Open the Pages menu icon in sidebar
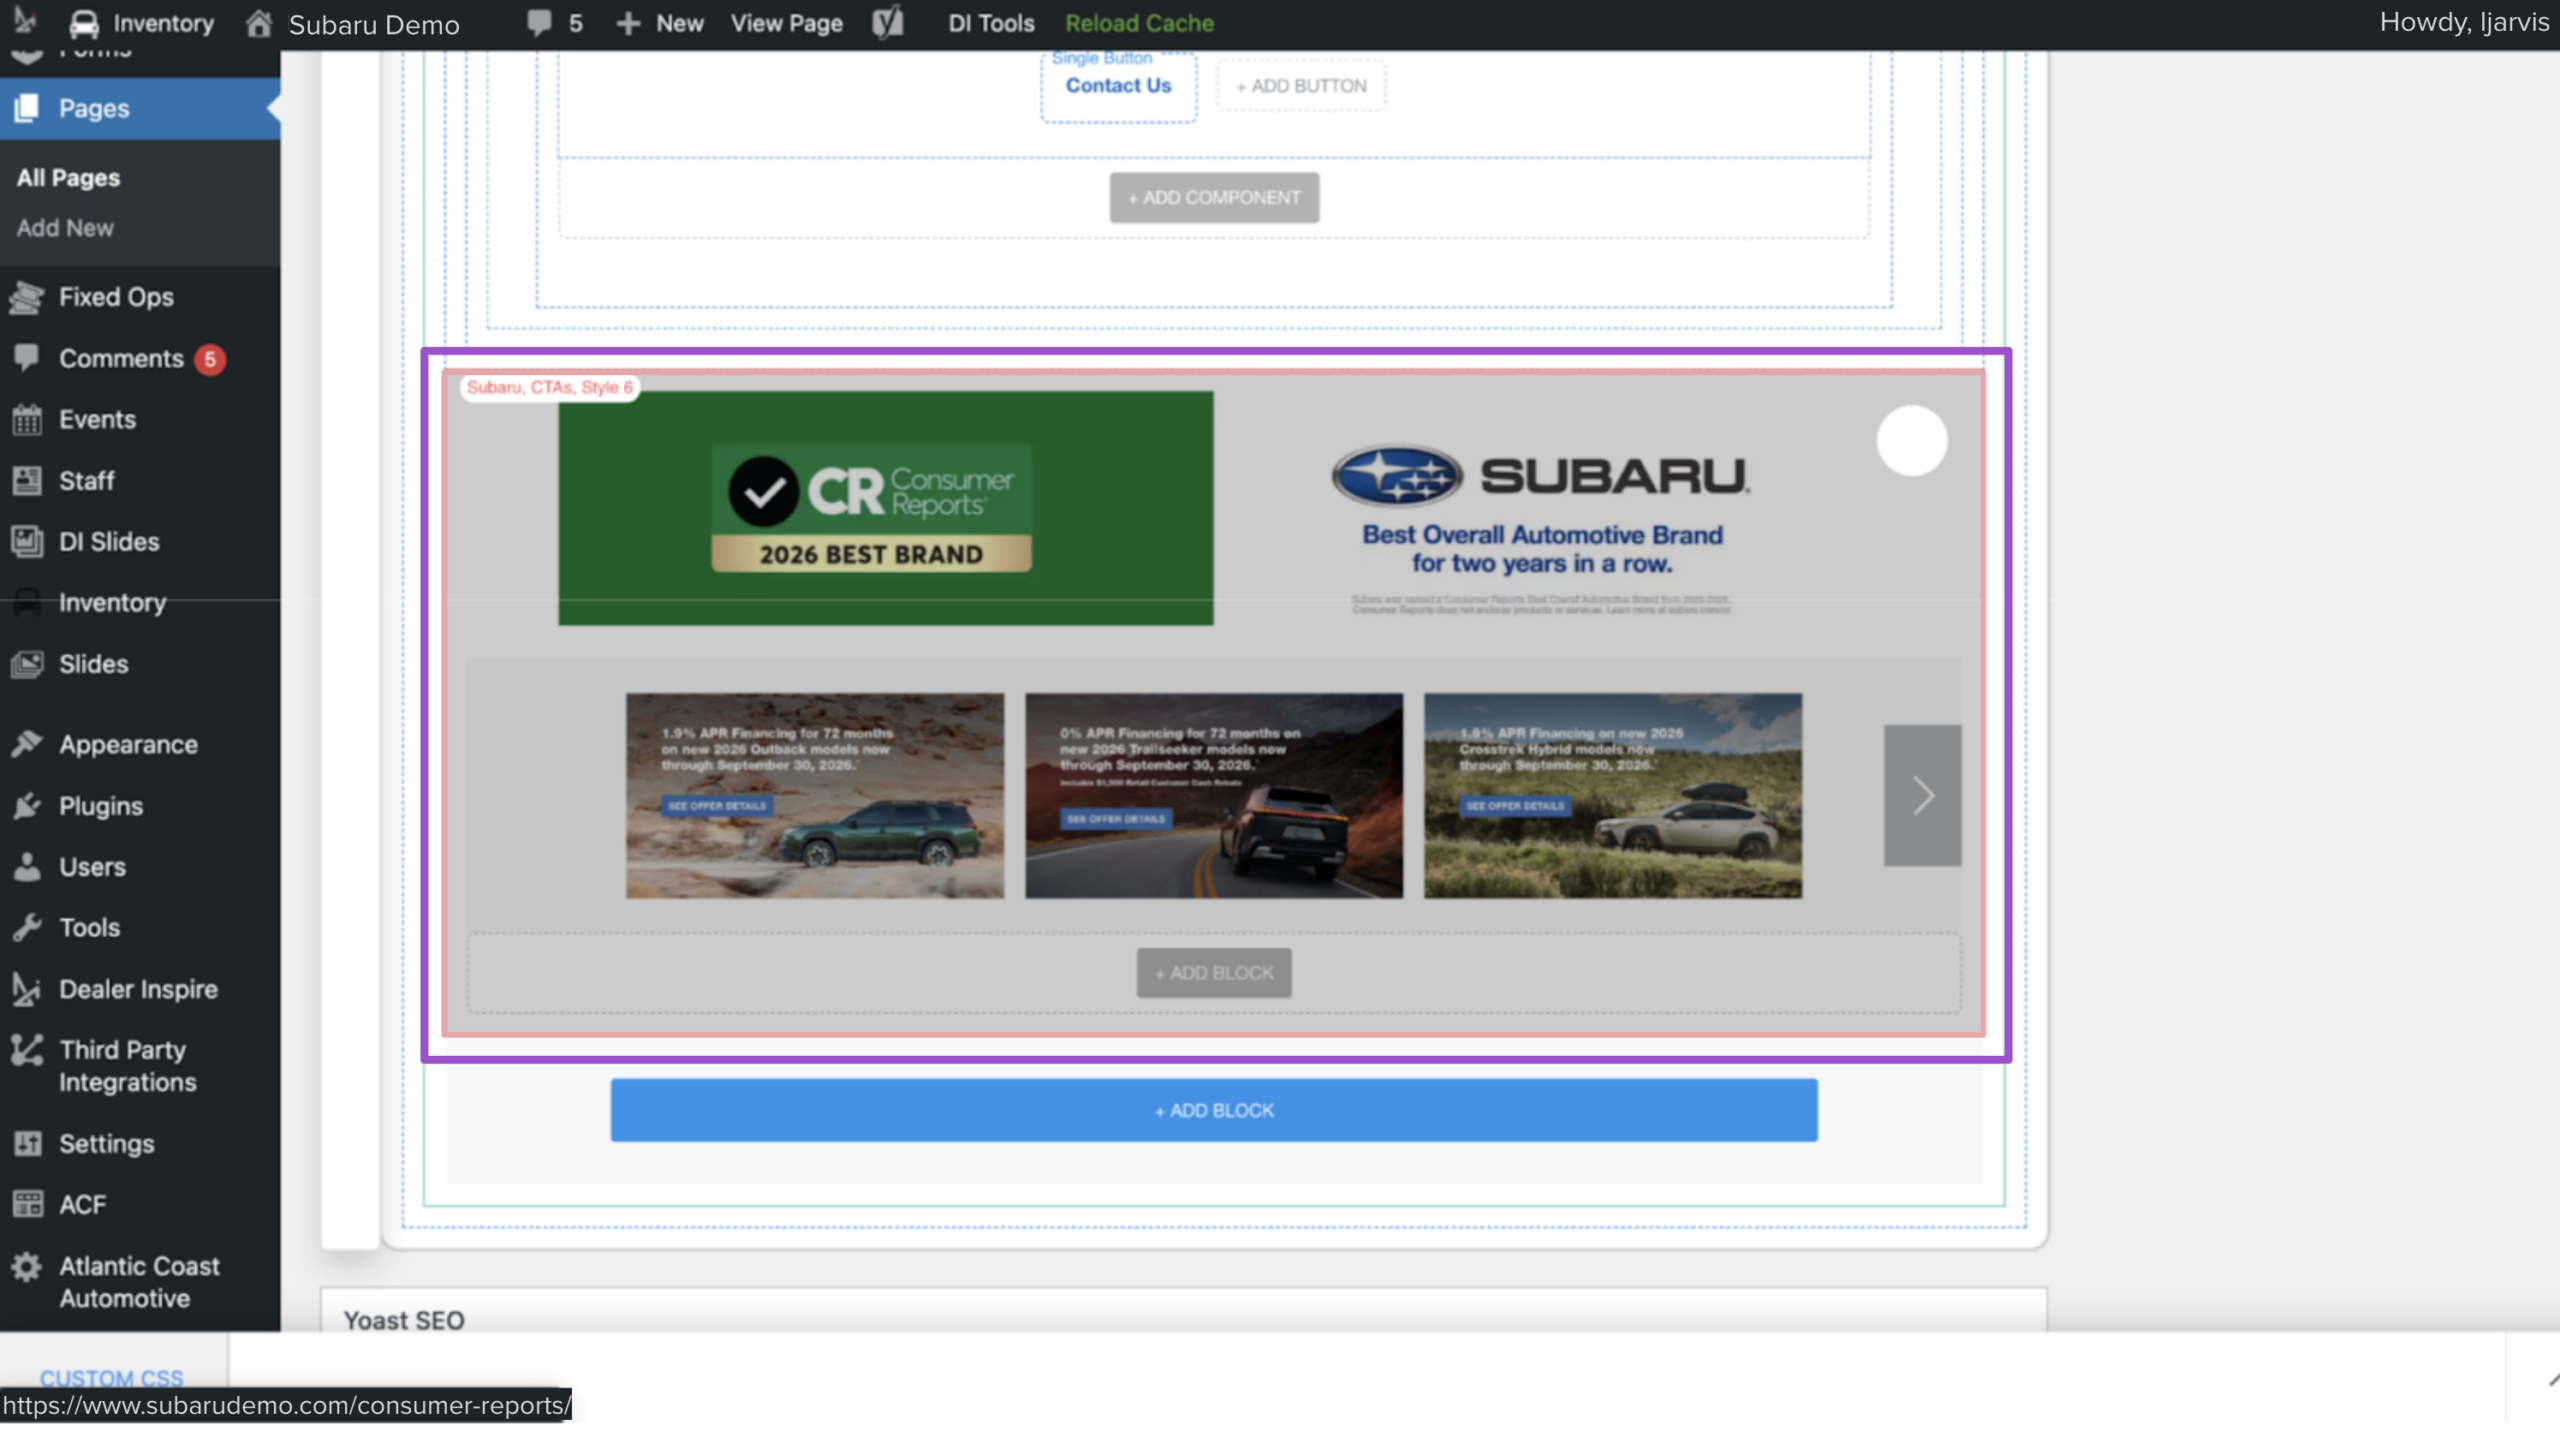This screenshot has width=2560, height=1437. (27, 108)
